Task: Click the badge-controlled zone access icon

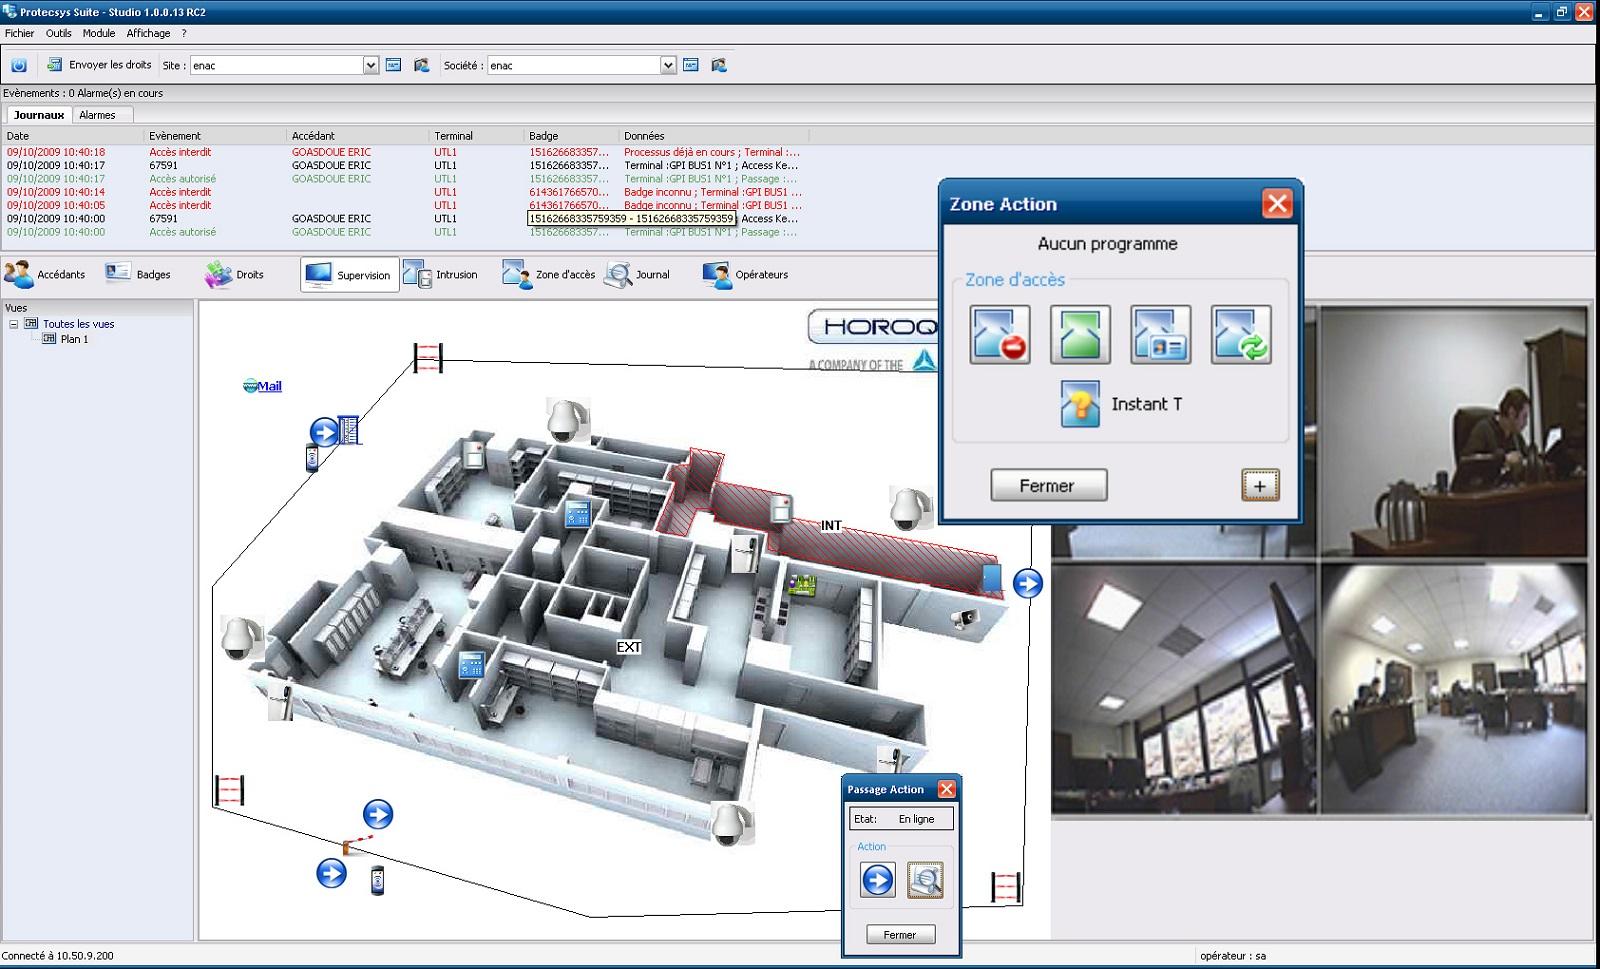Action: coord(1160,334)
